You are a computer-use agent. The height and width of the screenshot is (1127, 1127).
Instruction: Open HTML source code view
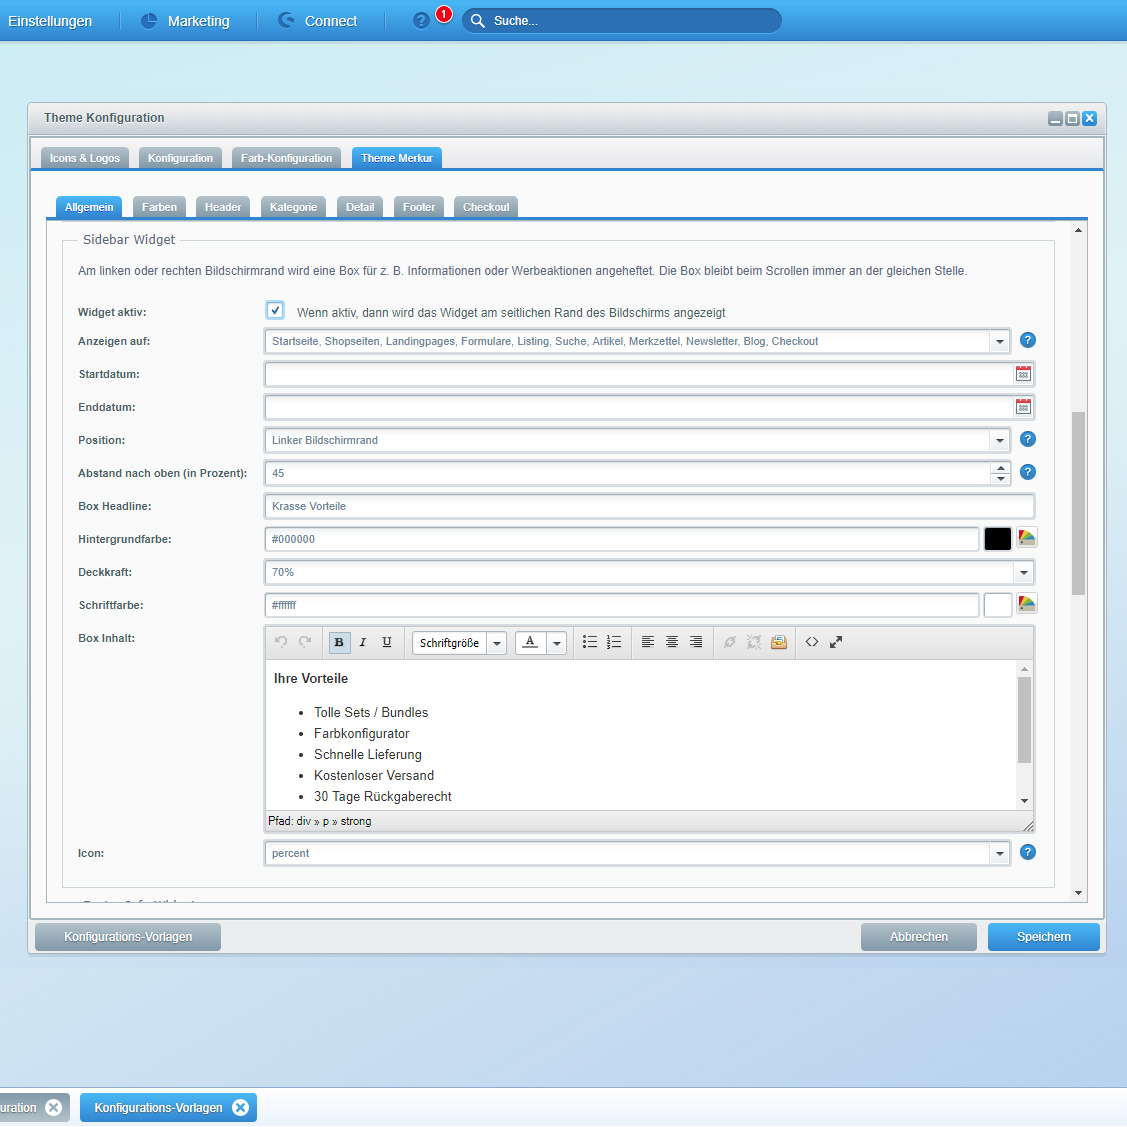pos(812,643)
